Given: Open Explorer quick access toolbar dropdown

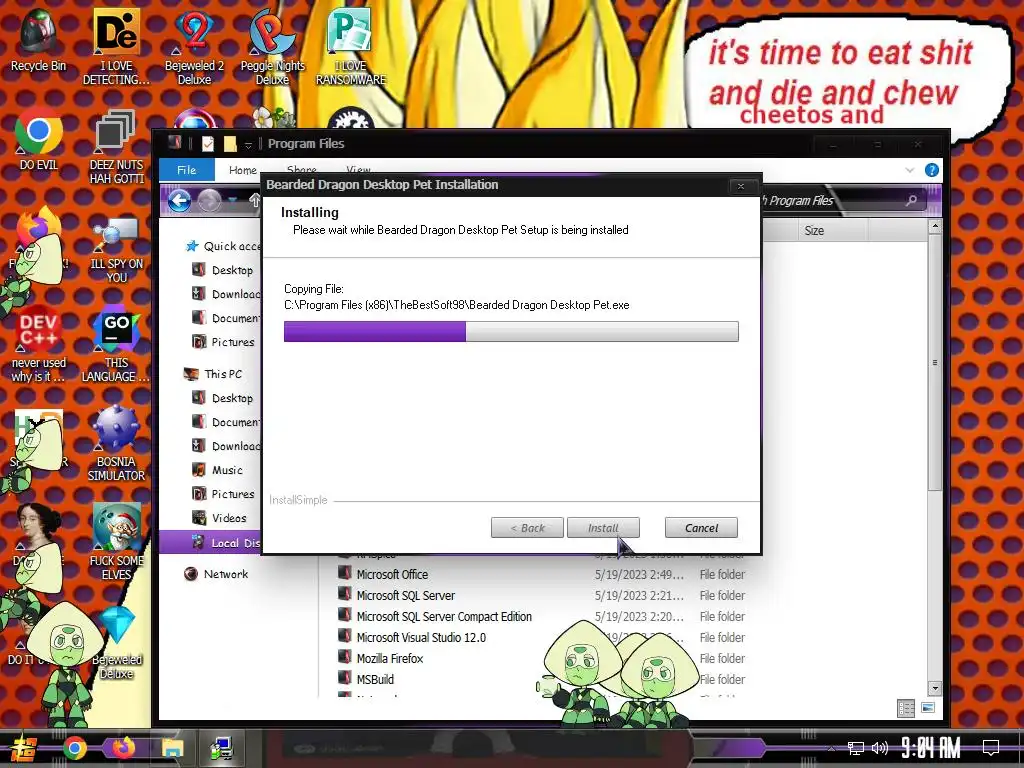Looking at the screenshot, I should tap(248, 144).
